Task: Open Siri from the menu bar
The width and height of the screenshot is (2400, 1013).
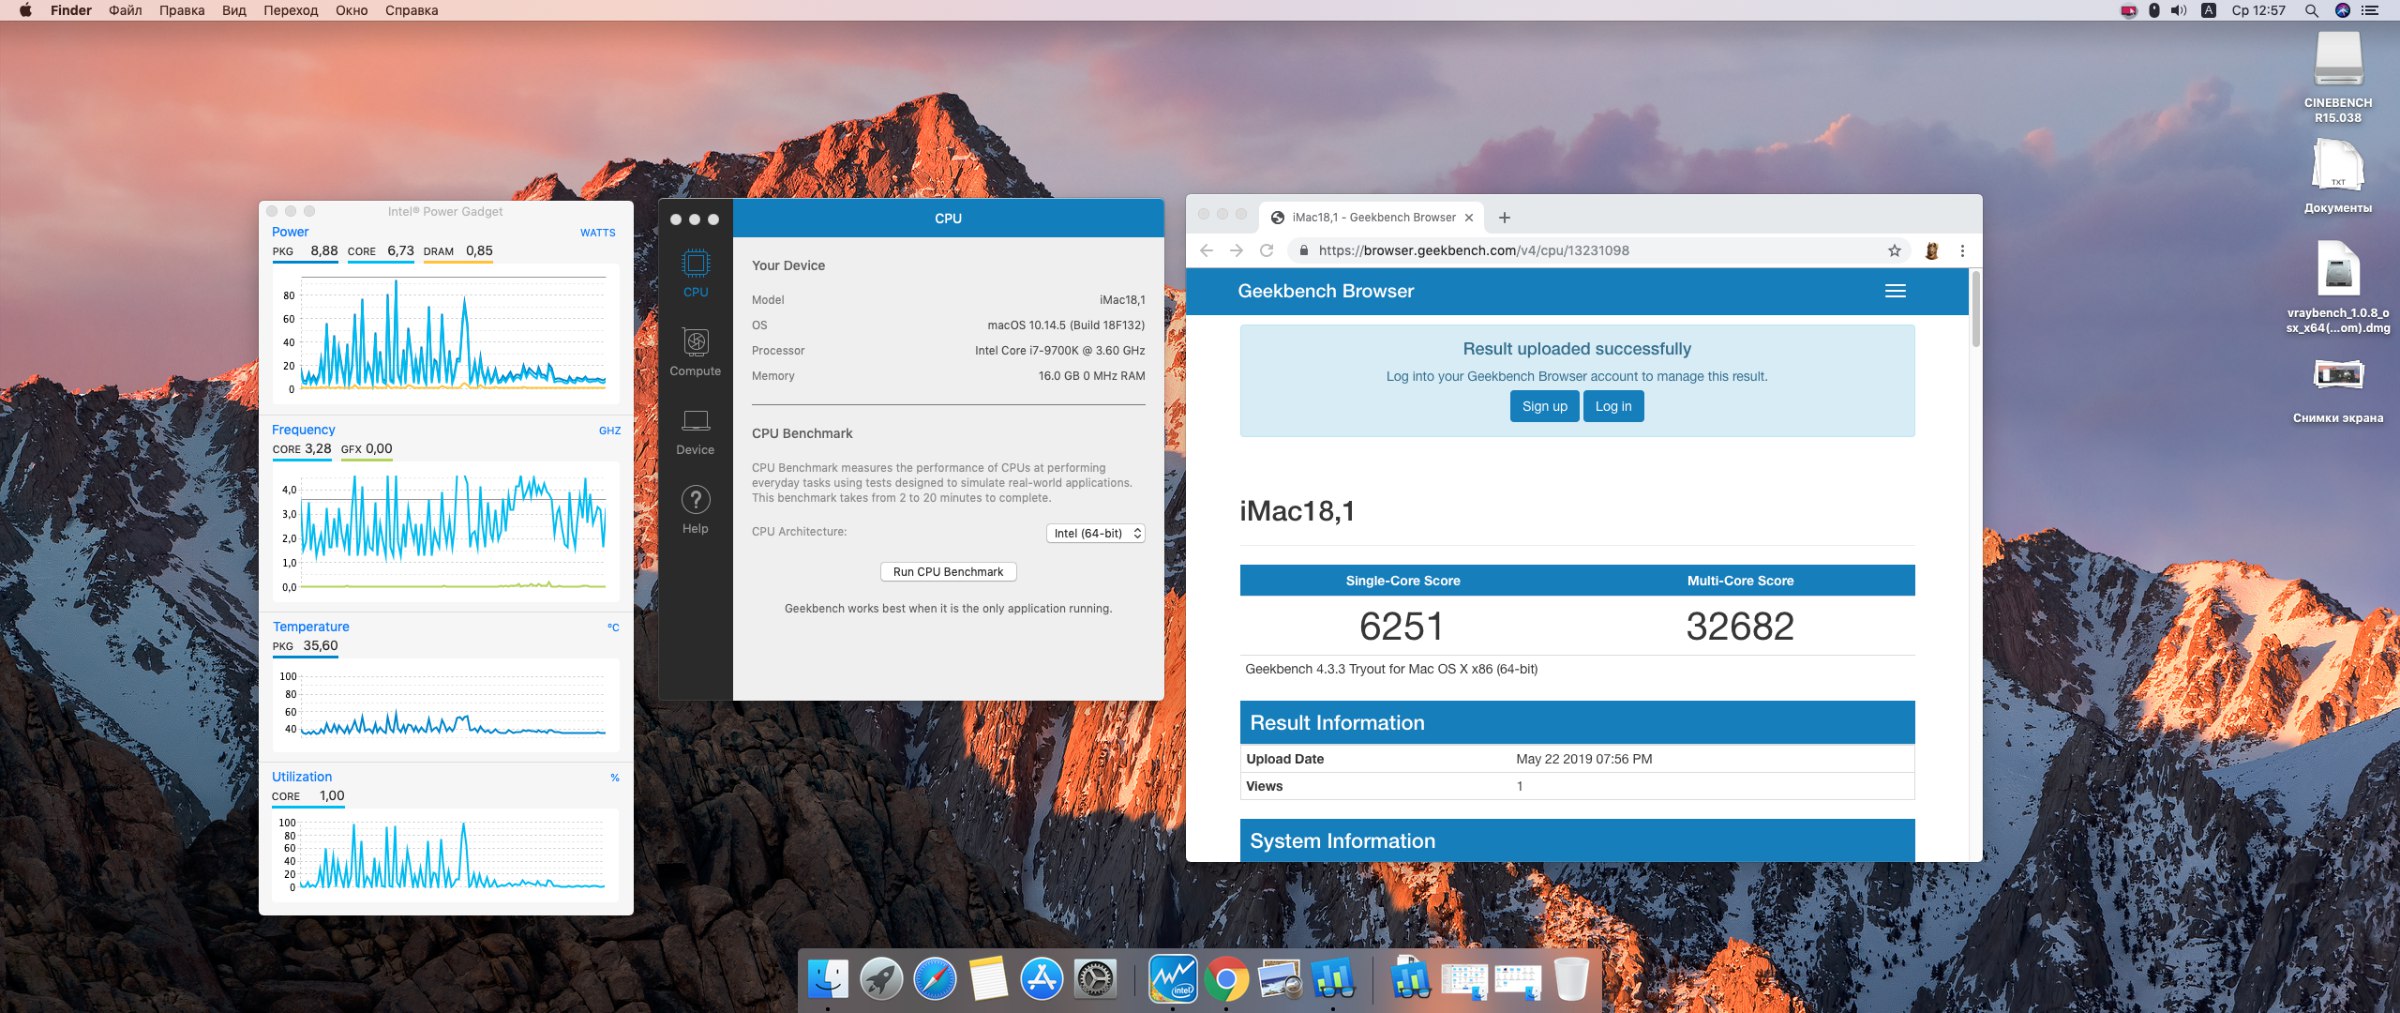Action: pos(2342,10)
